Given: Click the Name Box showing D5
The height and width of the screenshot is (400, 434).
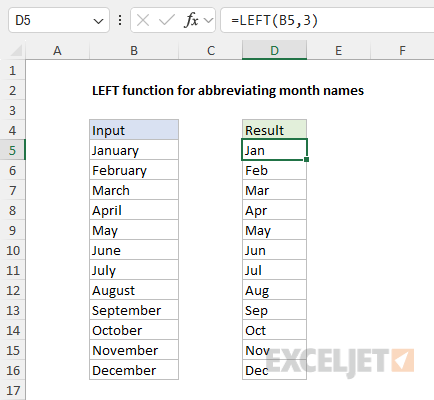Looking at the screenshot, I should (59, 21).
